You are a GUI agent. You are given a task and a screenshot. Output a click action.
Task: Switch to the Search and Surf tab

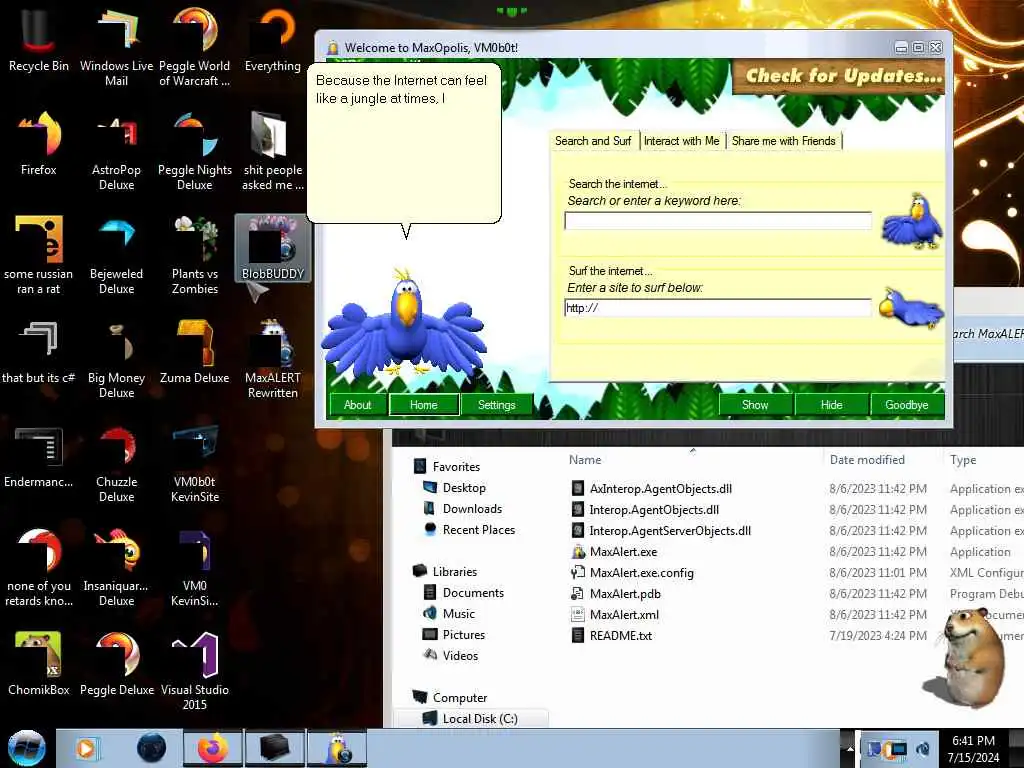point(593,140)
